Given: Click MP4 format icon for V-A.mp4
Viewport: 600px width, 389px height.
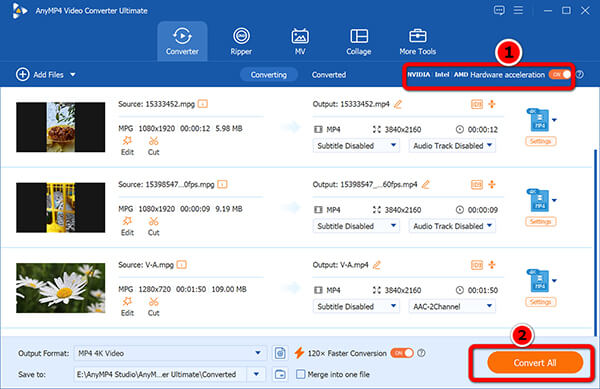Looking at the screenshot, I should tap(539, 281).
